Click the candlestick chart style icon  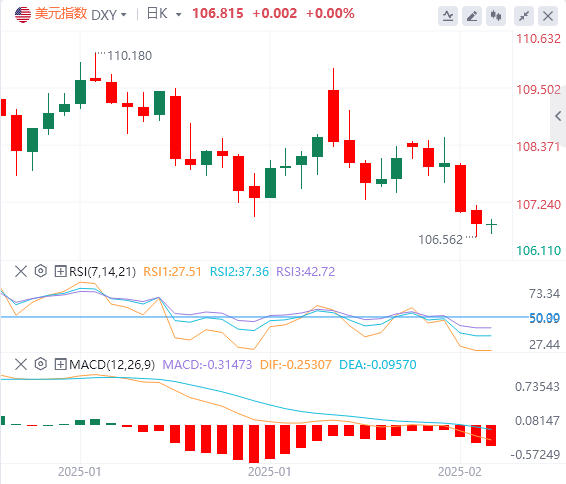pyautogui.click(x=496, y=16)
